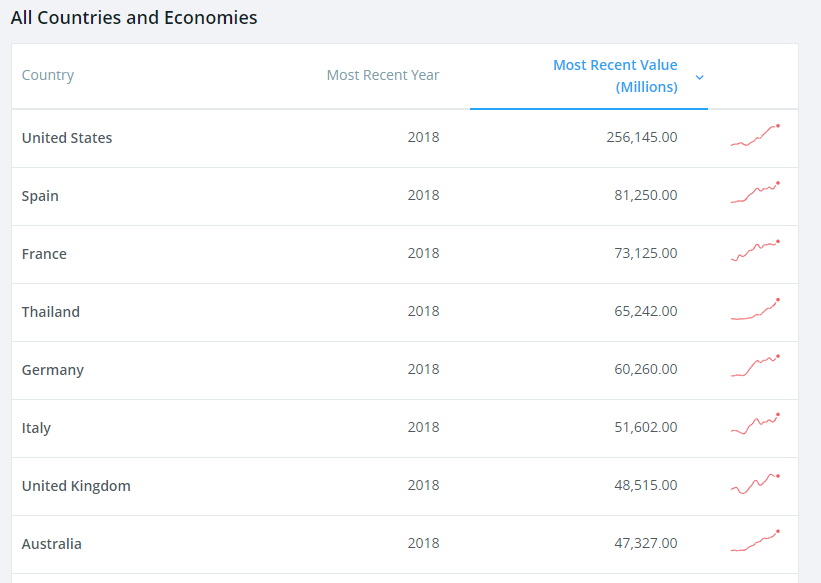
Task: Open the Australia country link
Action: (51, 544)
